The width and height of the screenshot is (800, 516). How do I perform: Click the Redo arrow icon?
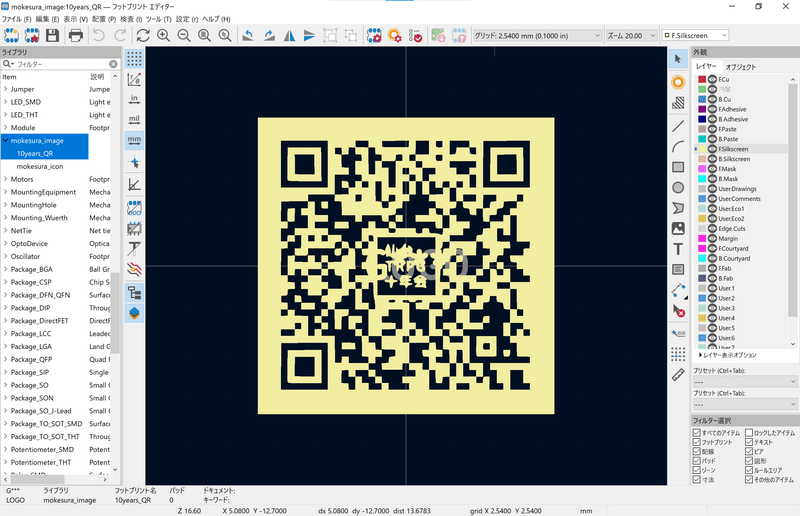pos(120,36)
